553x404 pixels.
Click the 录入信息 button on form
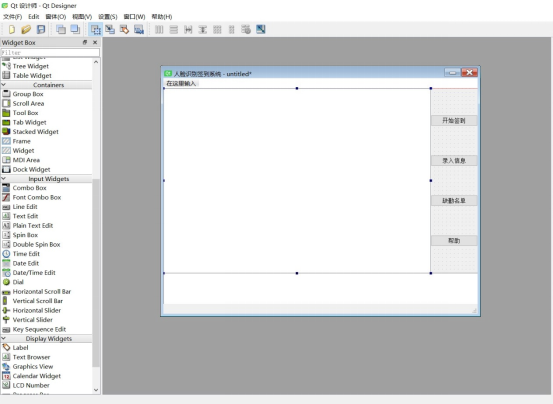click(x=454, y=161)
